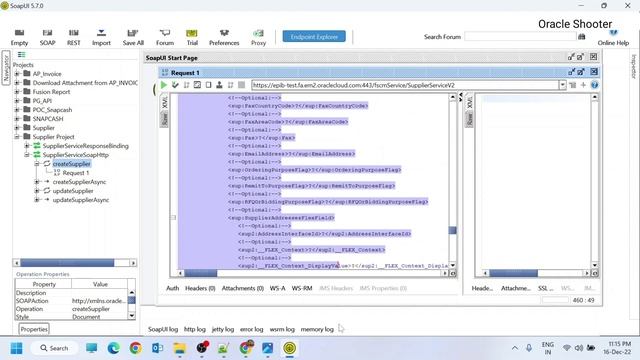Submit request with the green play button
Screen dimensions: 640x360
(x=164, y=85)
